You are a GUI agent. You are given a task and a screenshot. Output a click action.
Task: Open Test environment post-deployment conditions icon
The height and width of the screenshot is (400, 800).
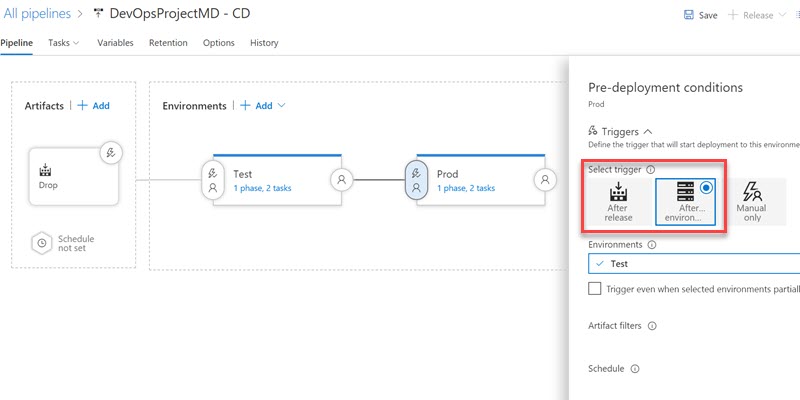coord(341,180)
